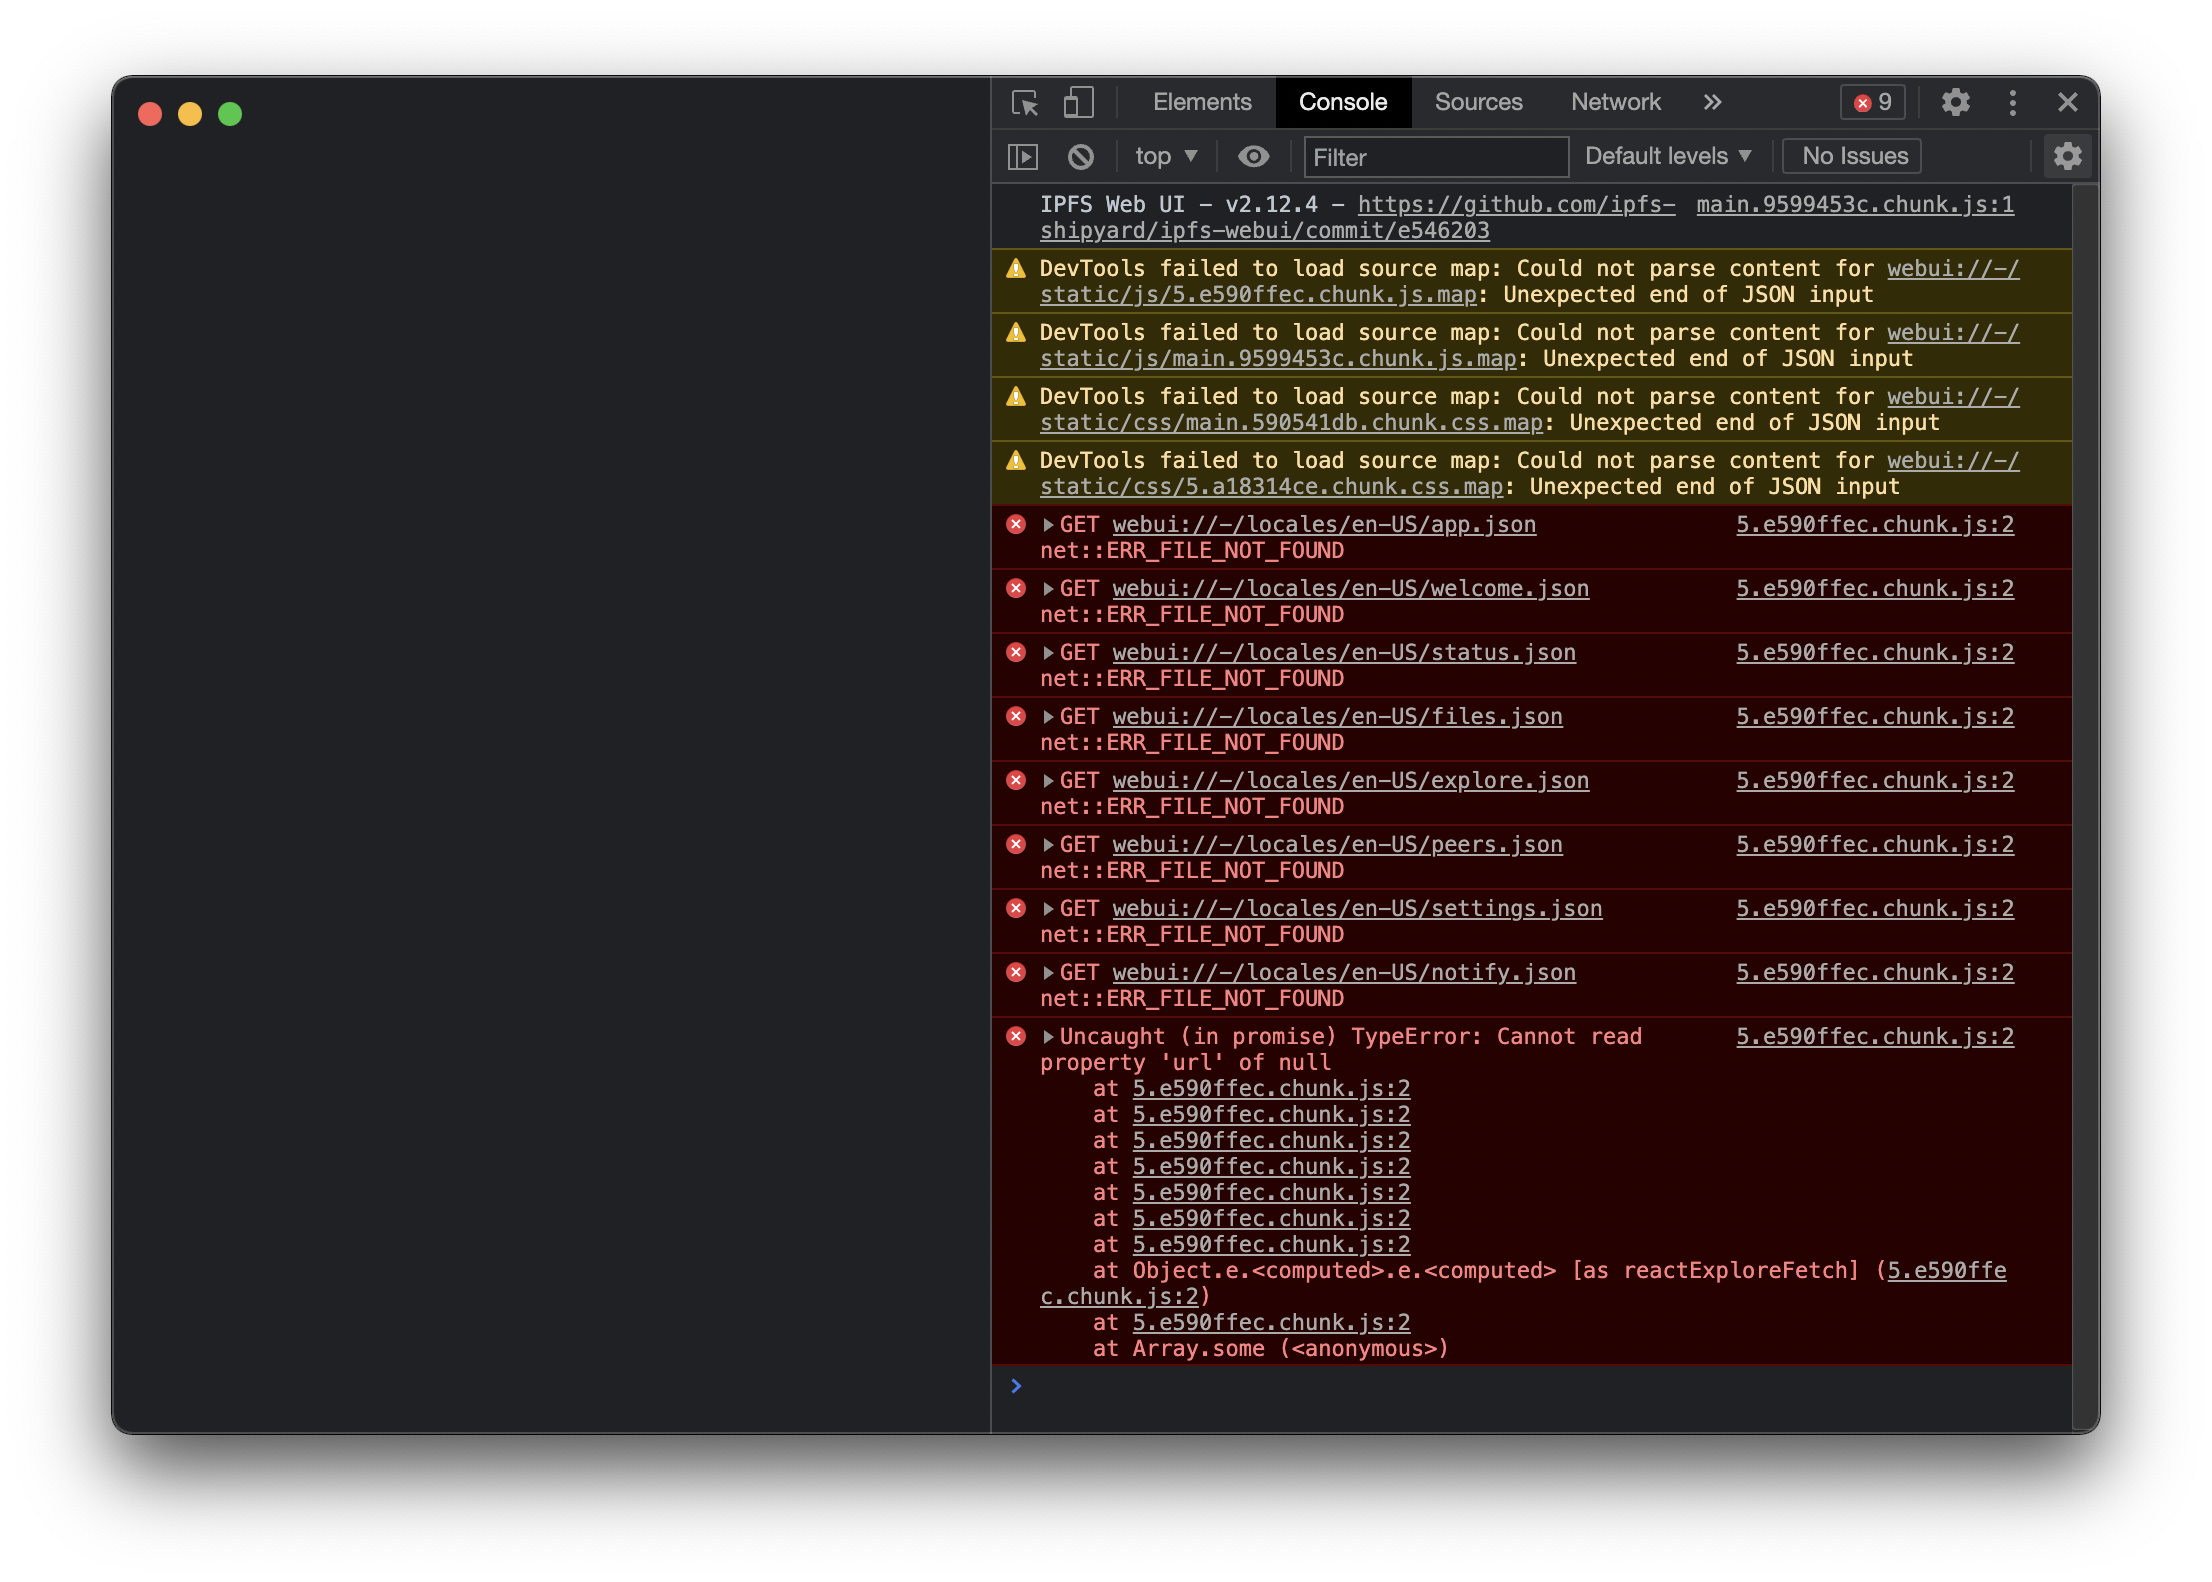The image size is (2212, 1582).
Task: Open DevTools settings with the gear icon
Action: (1956, 103)
